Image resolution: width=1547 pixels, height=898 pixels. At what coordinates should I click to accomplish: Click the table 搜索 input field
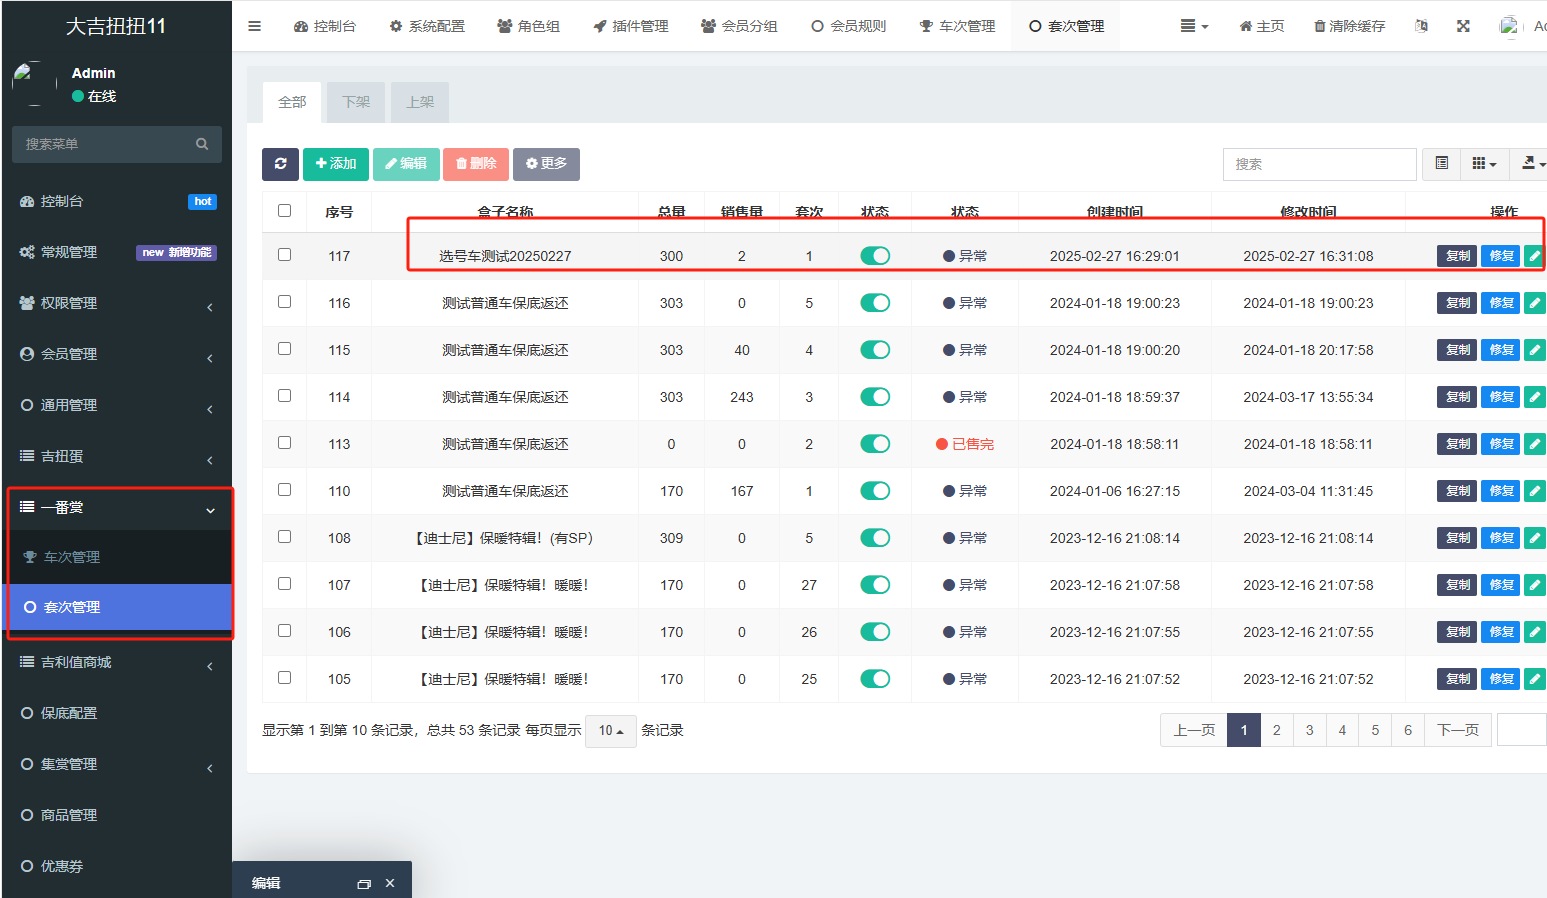pos(1318,164)
